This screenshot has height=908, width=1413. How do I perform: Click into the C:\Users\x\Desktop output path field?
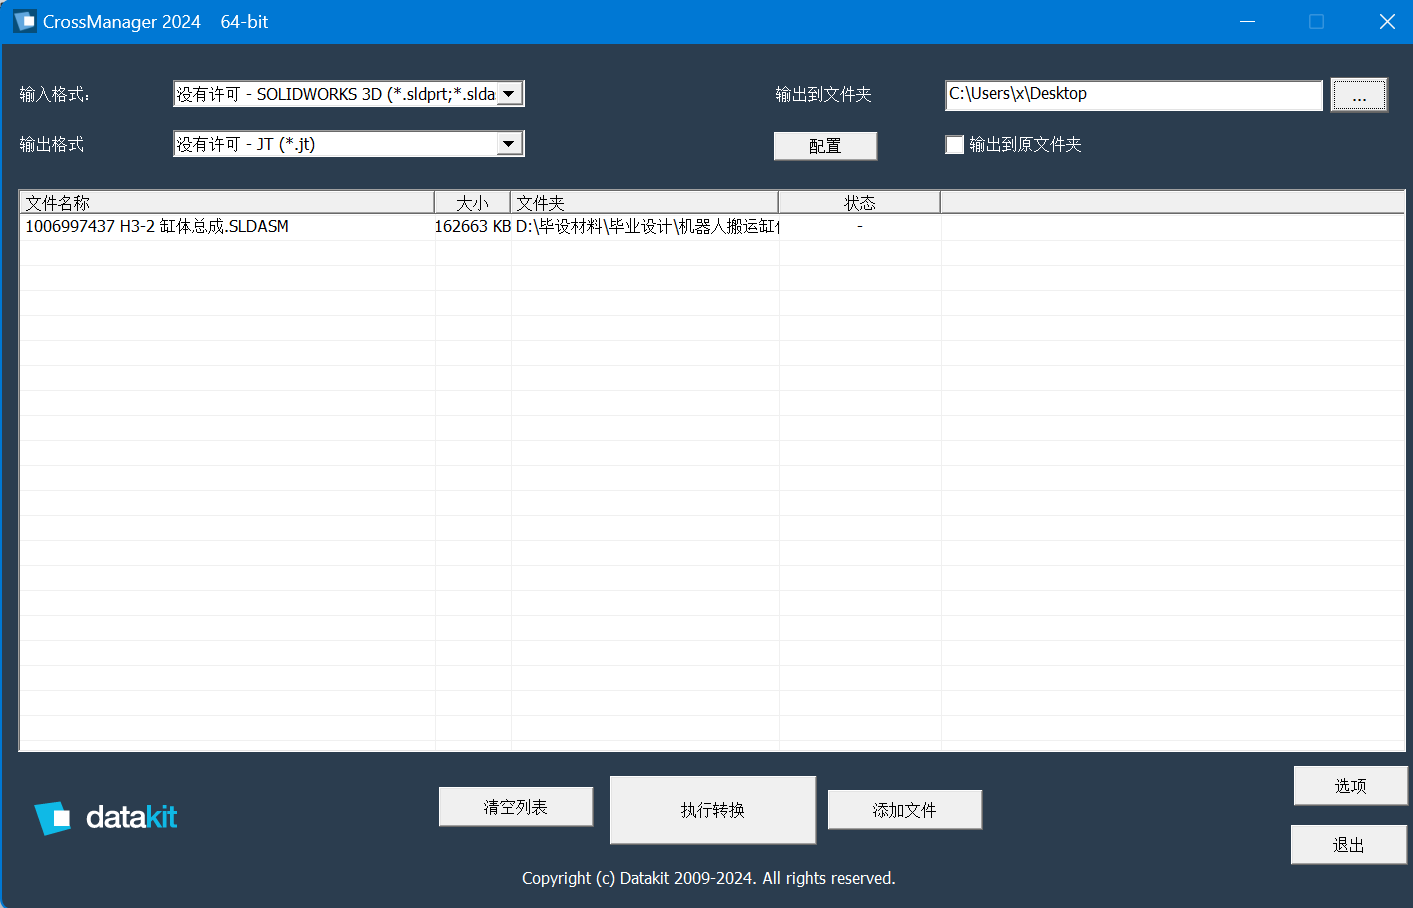[1134, 95]
